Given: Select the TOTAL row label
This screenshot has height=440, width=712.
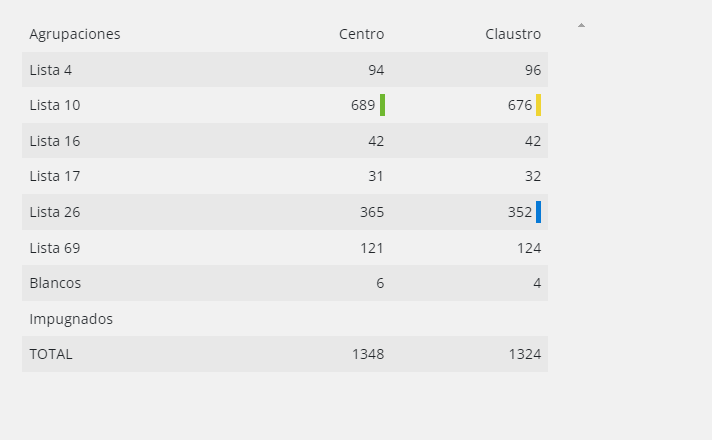Looking at the screenshot, I should point(51,354).
